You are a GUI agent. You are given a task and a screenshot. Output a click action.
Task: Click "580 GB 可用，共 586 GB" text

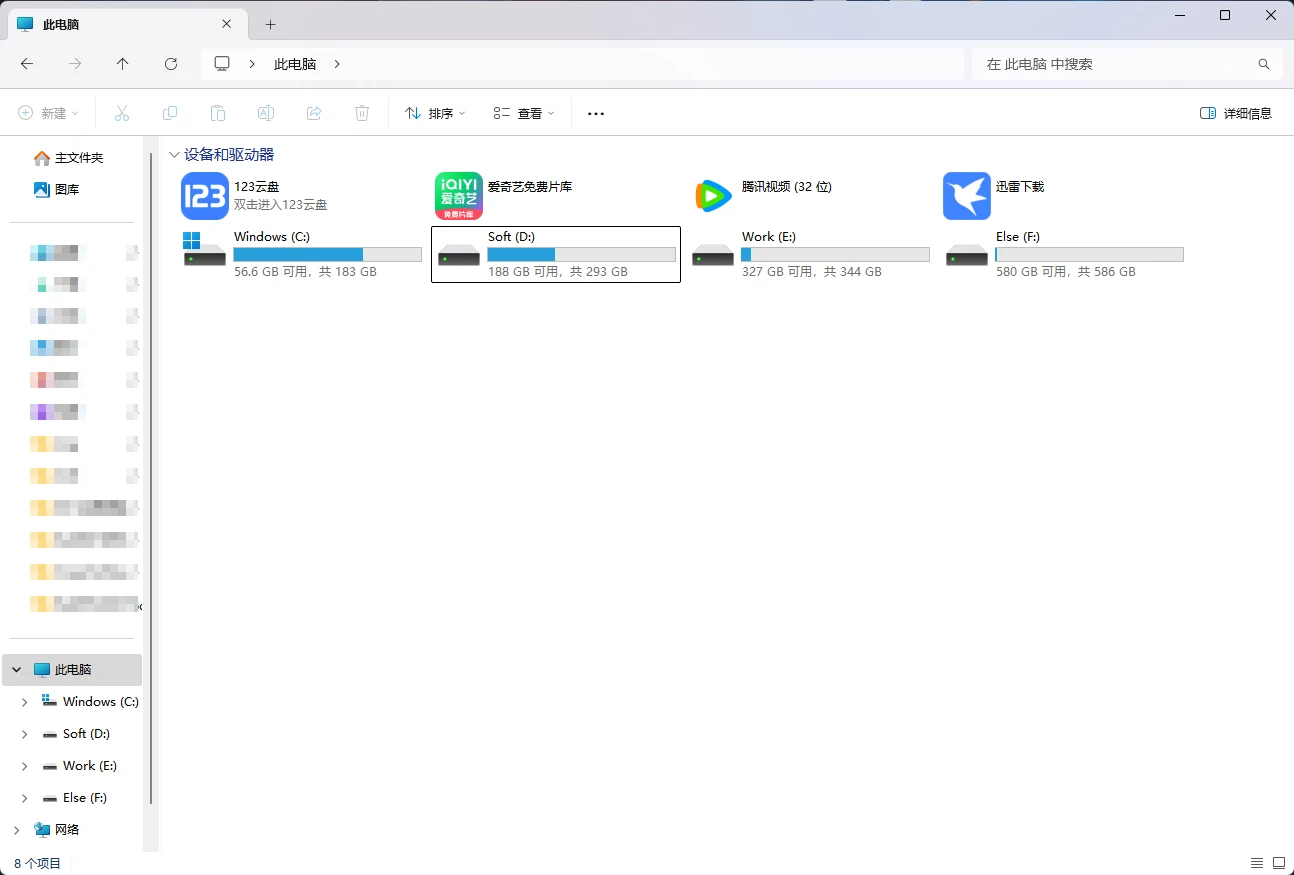click(1066, 272)
